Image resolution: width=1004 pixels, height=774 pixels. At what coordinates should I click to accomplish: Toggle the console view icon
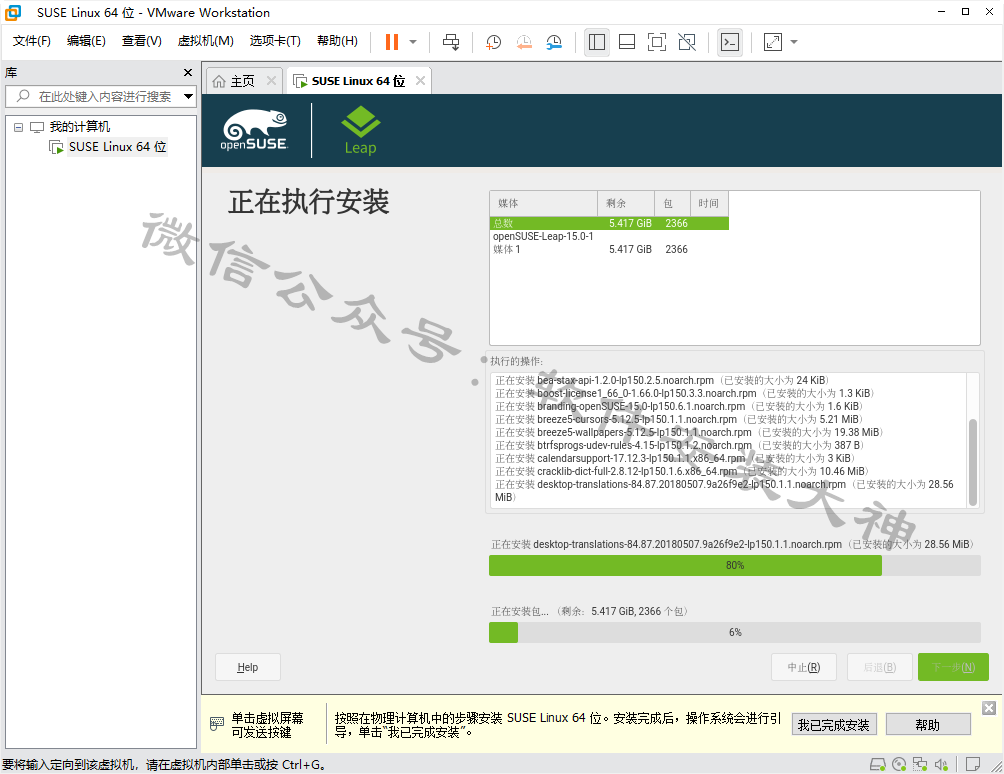730,42
